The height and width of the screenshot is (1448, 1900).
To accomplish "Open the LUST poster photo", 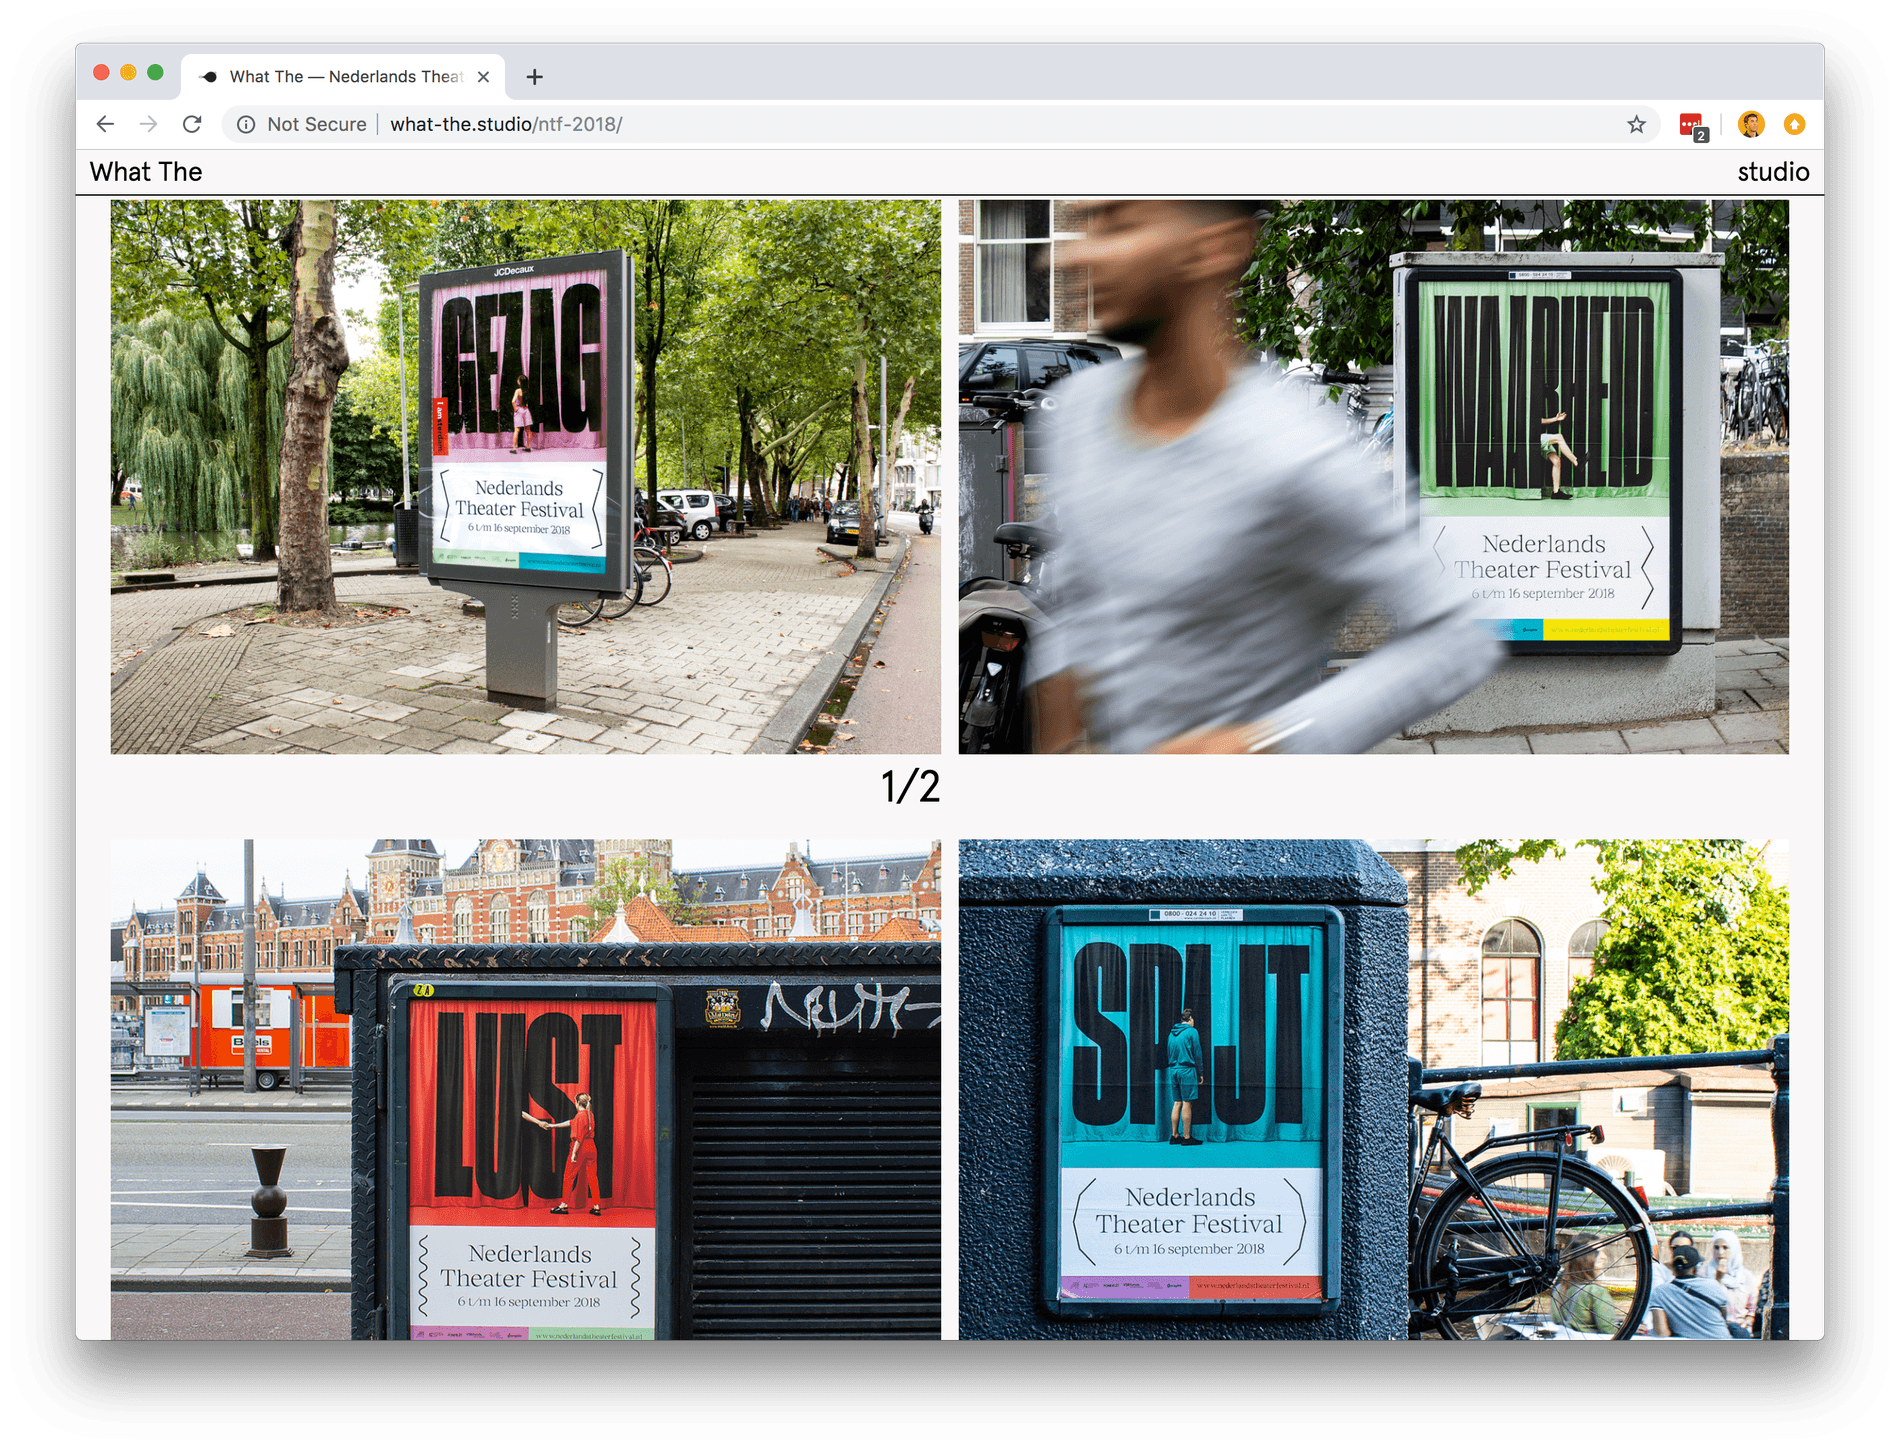I will click(x=526, y=1089).
